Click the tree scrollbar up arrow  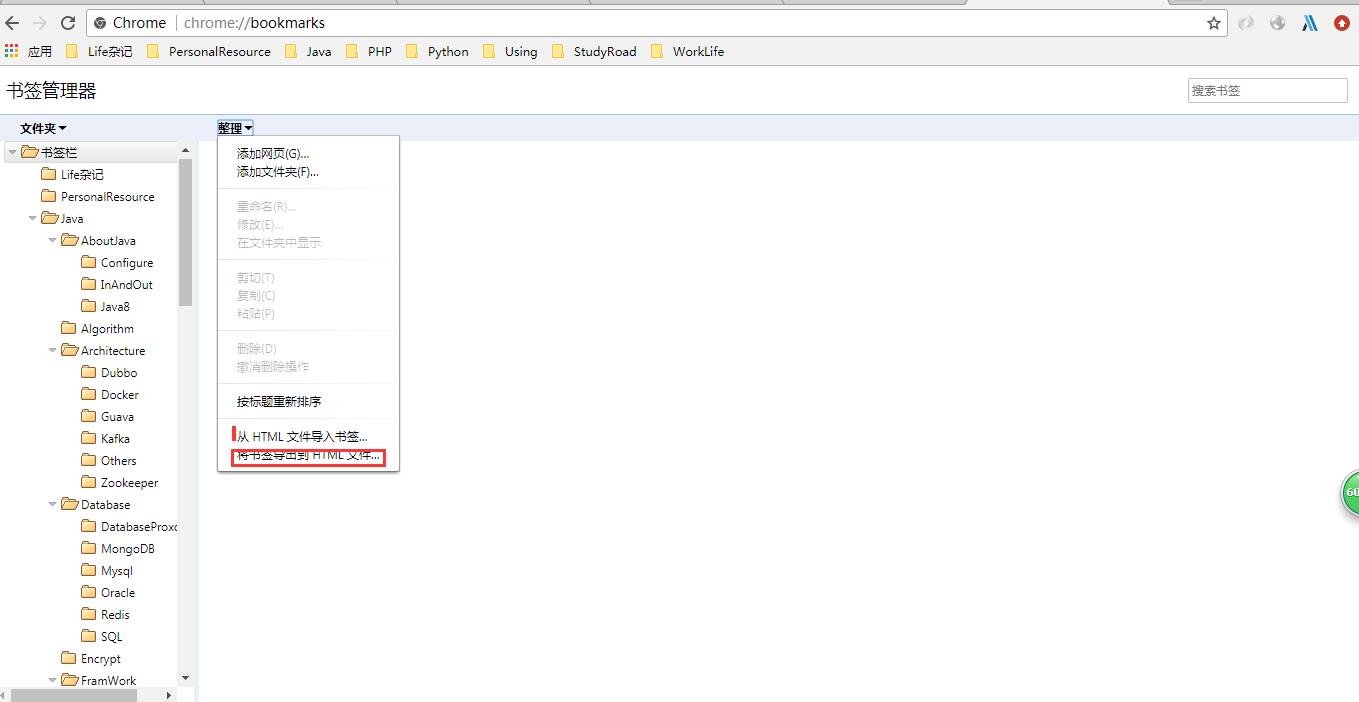point(185,150)
